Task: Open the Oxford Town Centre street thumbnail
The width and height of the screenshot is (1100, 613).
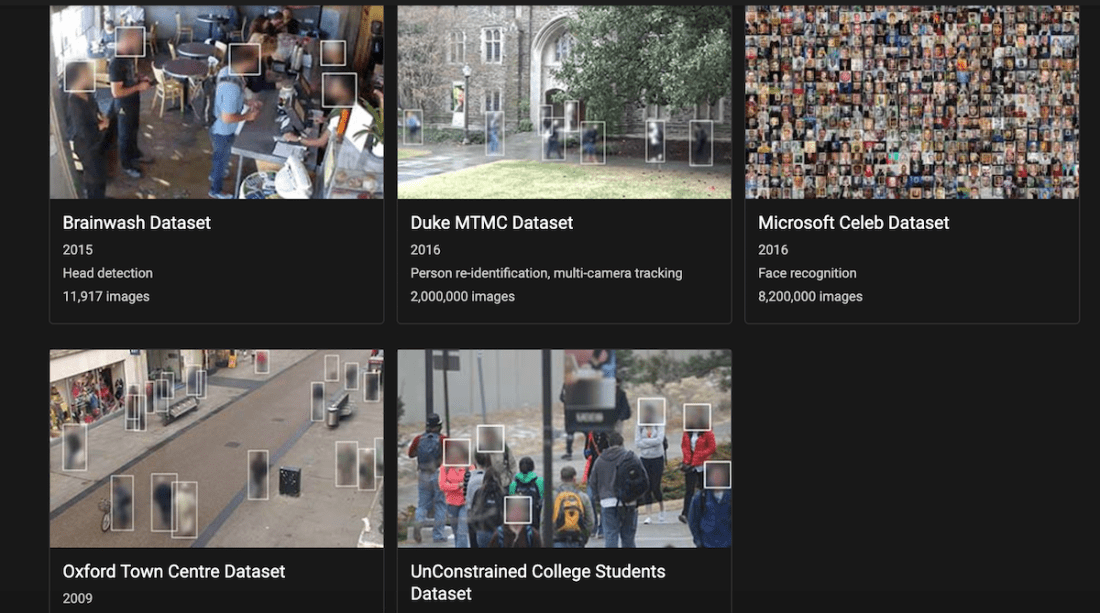Action: [x=217, y=448]
